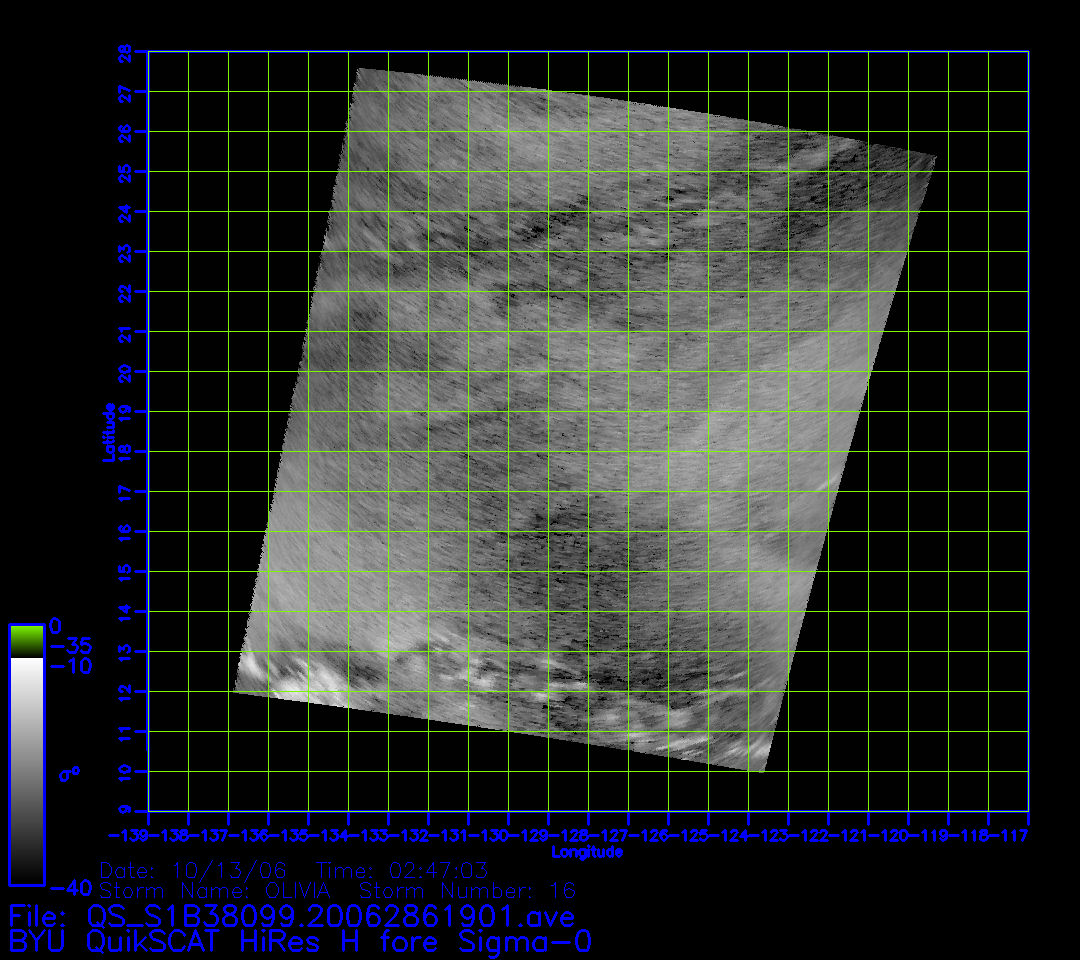Click the Time: 02:47:03 text
Viewport: 1080px width, 960px height.
[x=401, y=869]
